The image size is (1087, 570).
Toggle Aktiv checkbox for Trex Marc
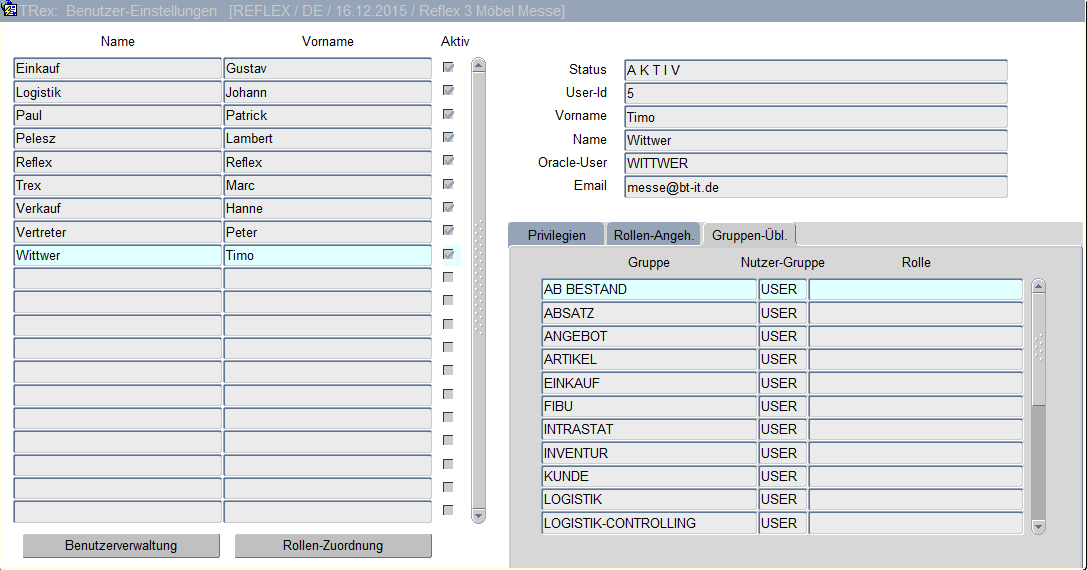point(448,184)
